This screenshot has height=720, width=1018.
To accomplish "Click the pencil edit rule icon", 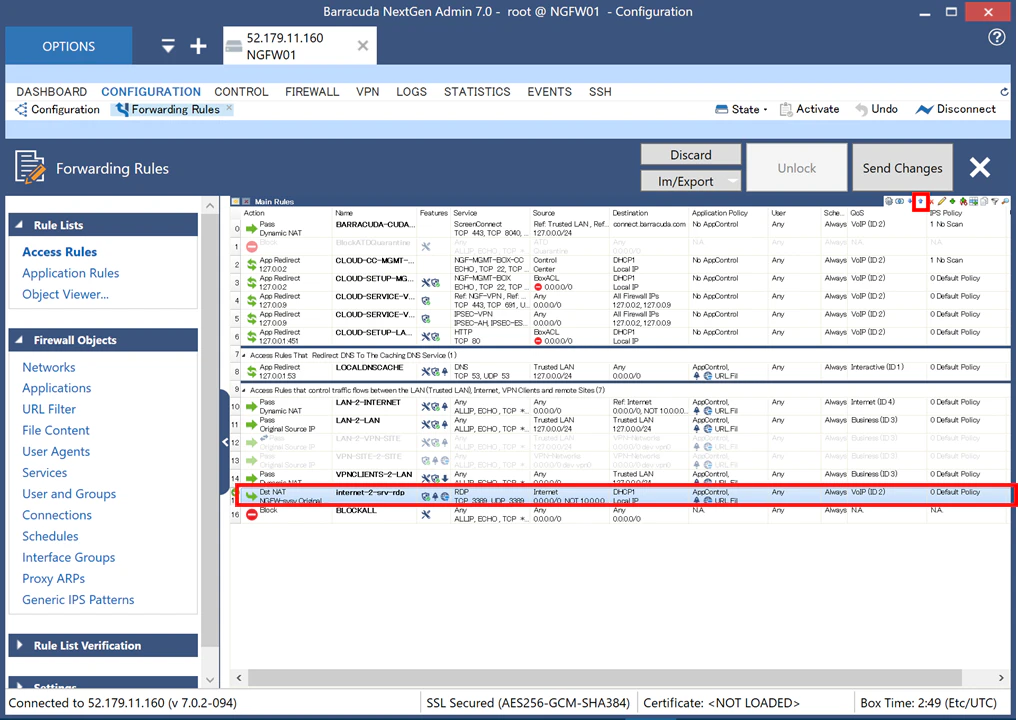I will coord(942,201).
